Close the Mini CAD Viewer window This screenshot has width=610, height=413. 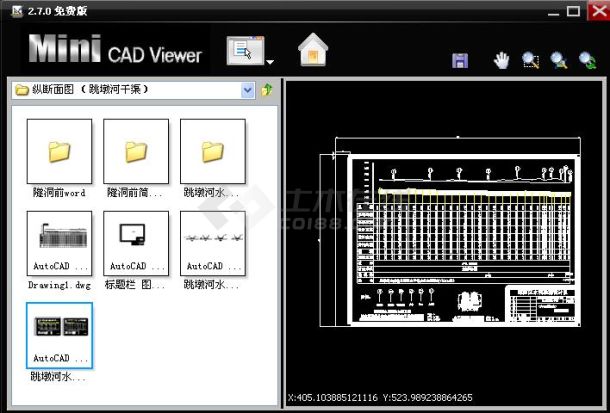pos(598,10)
